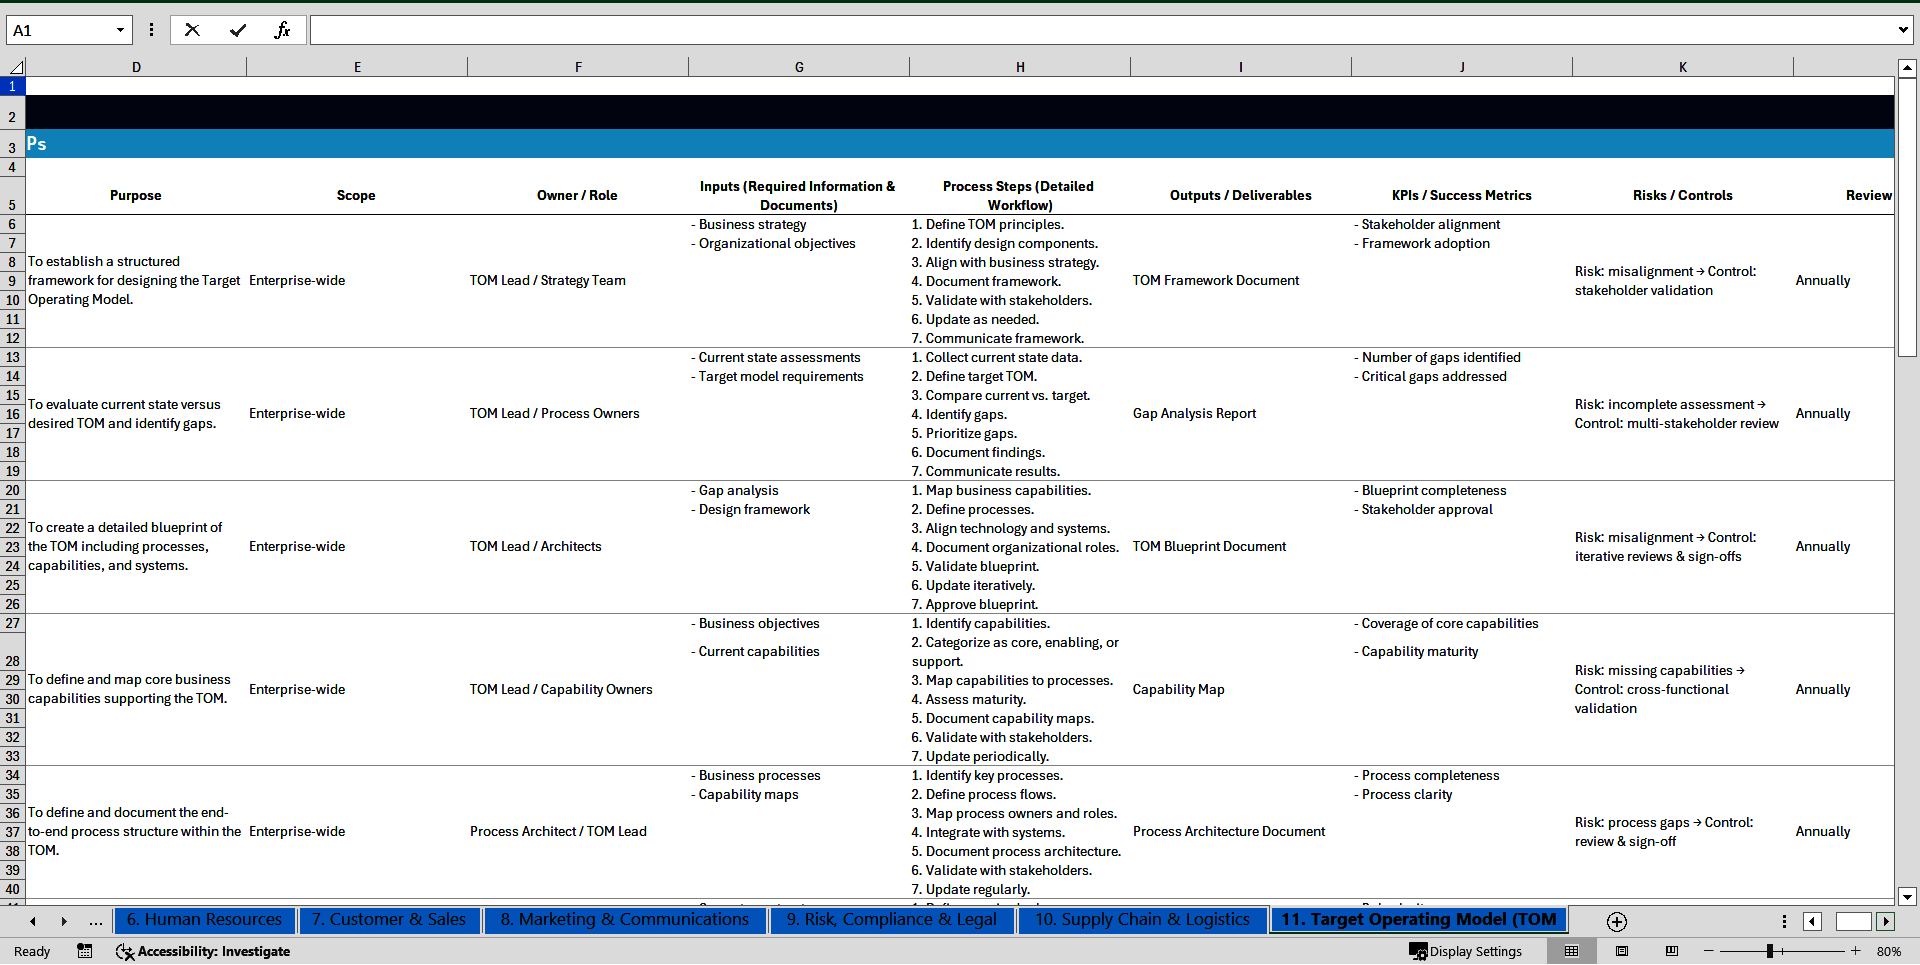Click the zoom slider handle
Viewport: 1920px width, 965px height.
[1769, 951]
